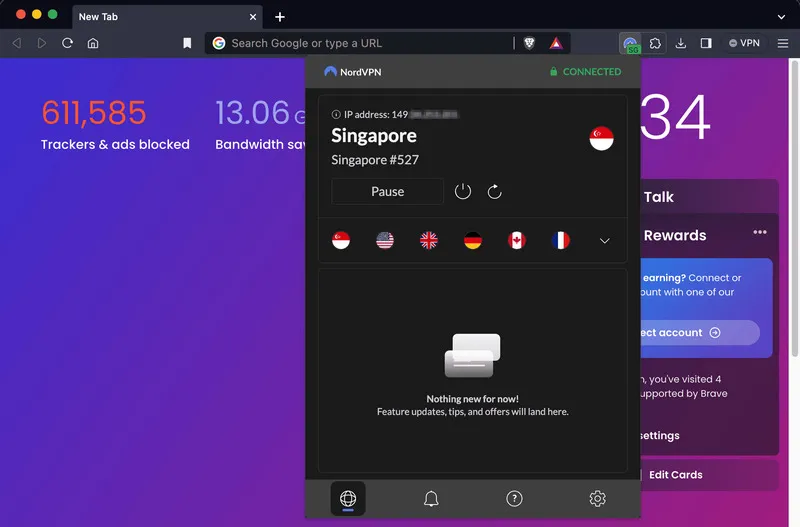Screen dimensions: 800x527
Task: Connect to United Kingdom flag
Action: coord(429,240)
